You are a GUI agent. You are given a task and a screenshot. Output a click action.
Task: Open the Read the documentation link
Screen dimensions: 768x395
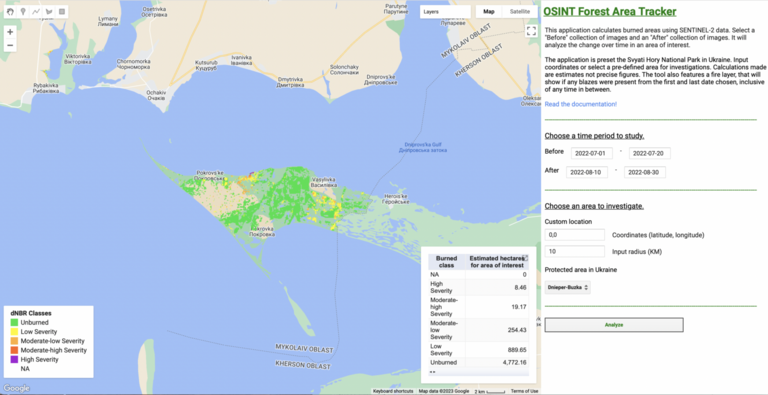(581, 104)
